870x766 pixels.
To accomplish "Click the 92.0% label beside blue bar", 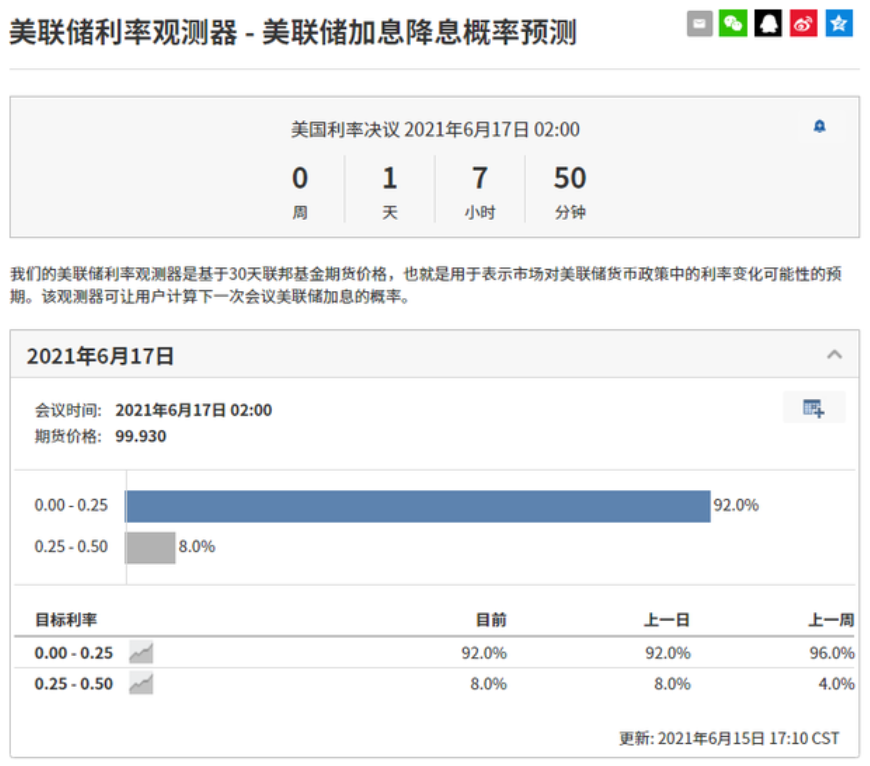I will point(736,505).
